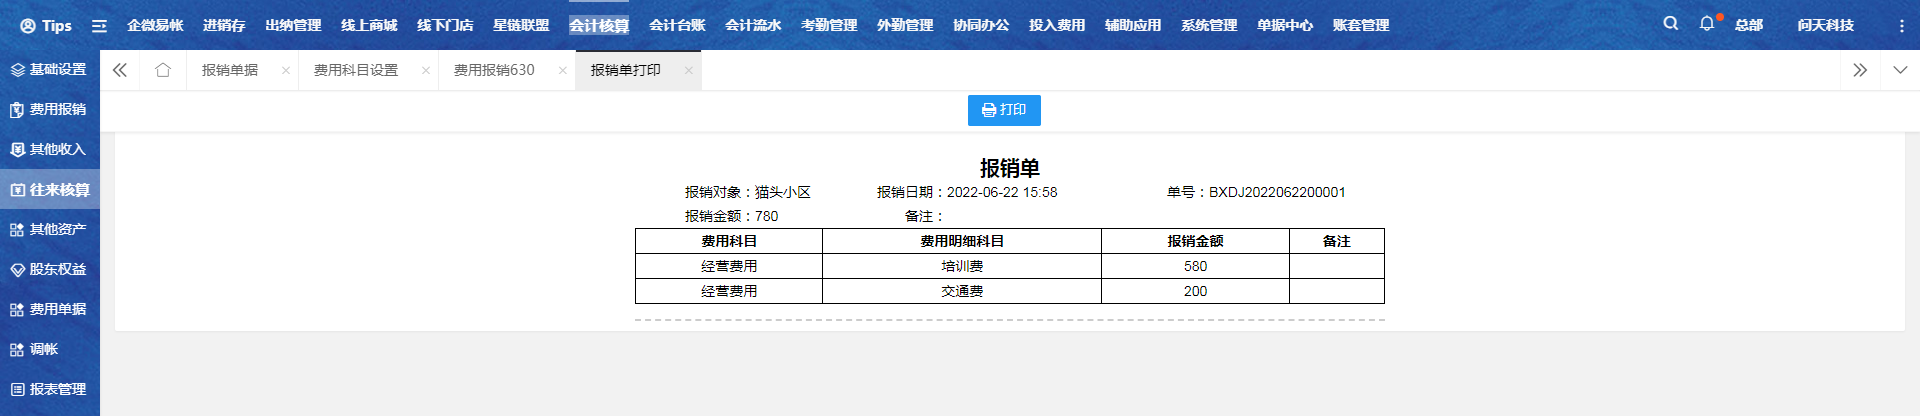Open the 账套管理 top menu
This screenshot has height=416, width=1920.
(x=1361, y=26)
